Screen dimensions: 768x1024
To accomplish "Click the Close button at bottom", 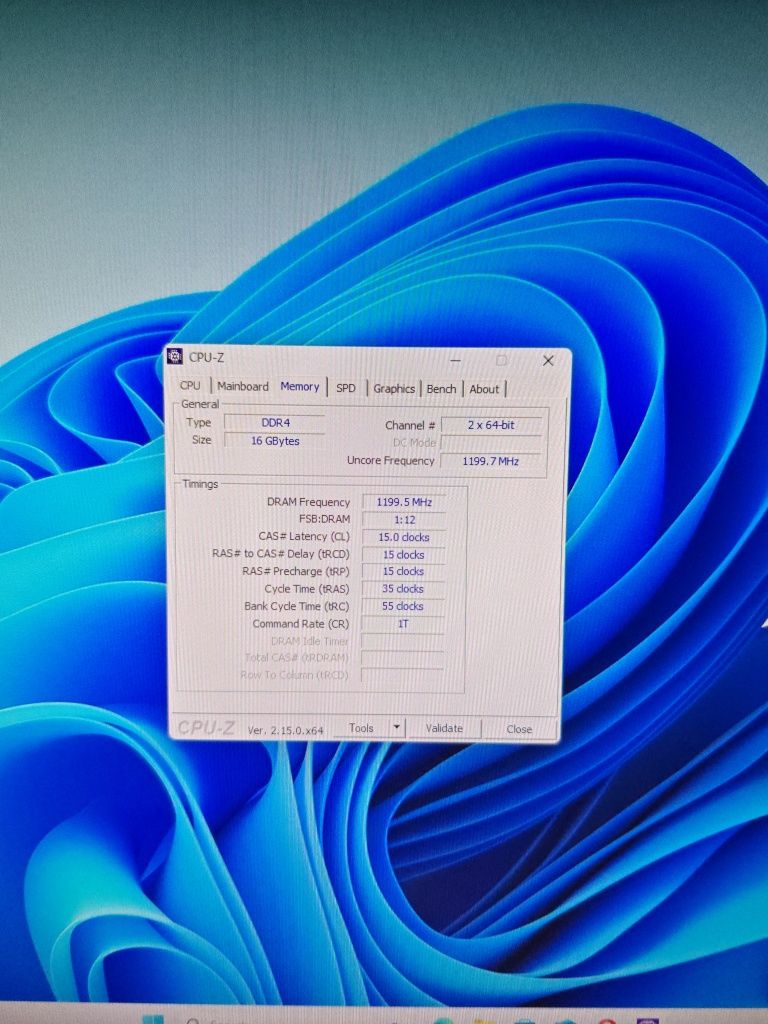I will [519, 729].
